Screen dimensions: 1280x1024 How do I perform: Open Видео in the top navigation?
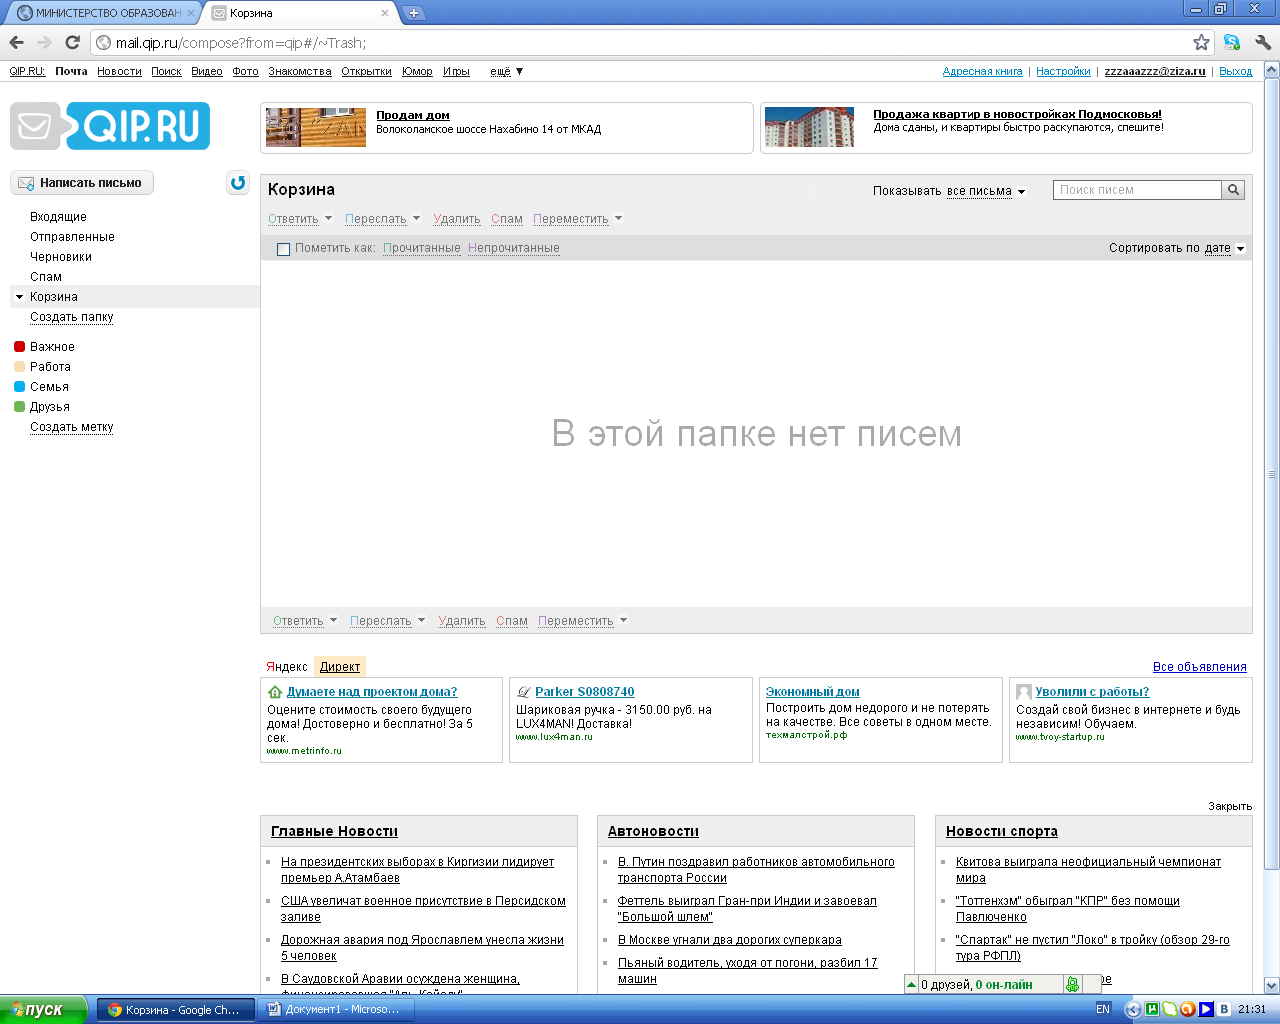(206, 71)
